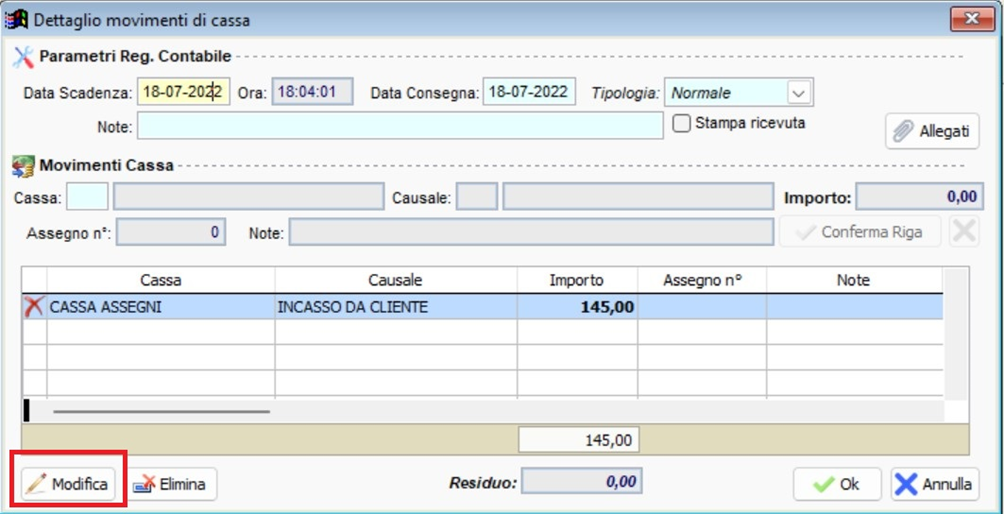
Task: Click the Conferma Riga button
Action: tap(860, 231)
